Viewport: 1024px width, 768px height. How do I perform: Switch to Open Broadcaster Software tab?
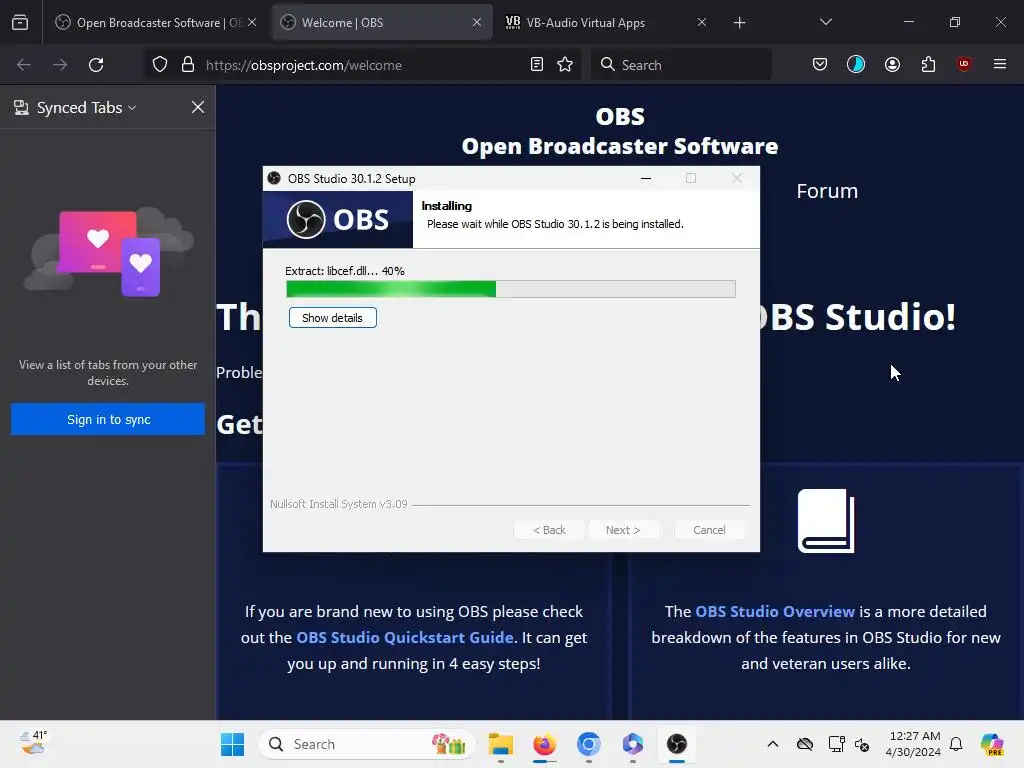coord(155,22)
